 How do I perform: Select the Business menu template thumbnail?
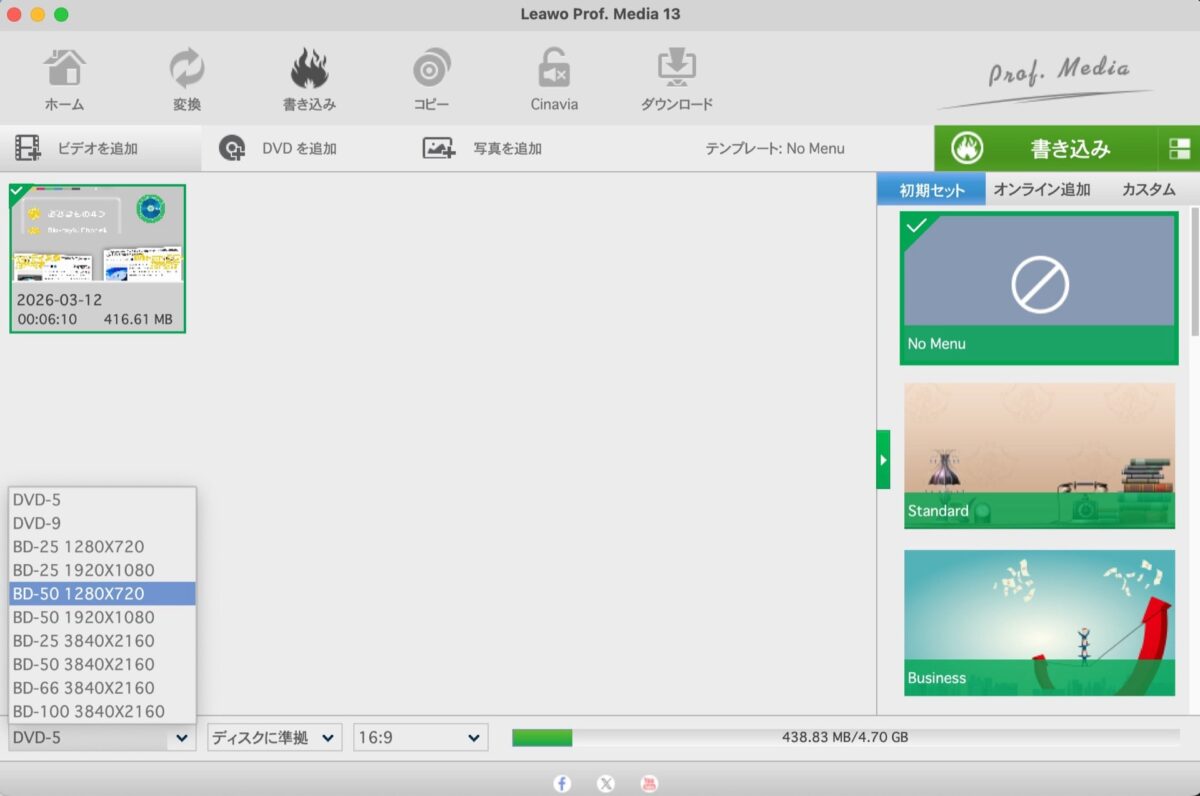pyautogui.click(x=1039, y=622)
